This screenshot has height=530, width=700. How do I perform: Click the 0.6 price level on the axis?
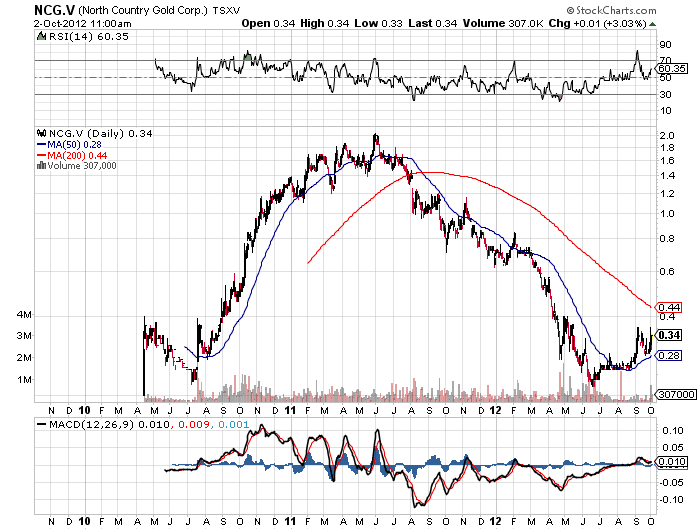[x=667, y=271]
